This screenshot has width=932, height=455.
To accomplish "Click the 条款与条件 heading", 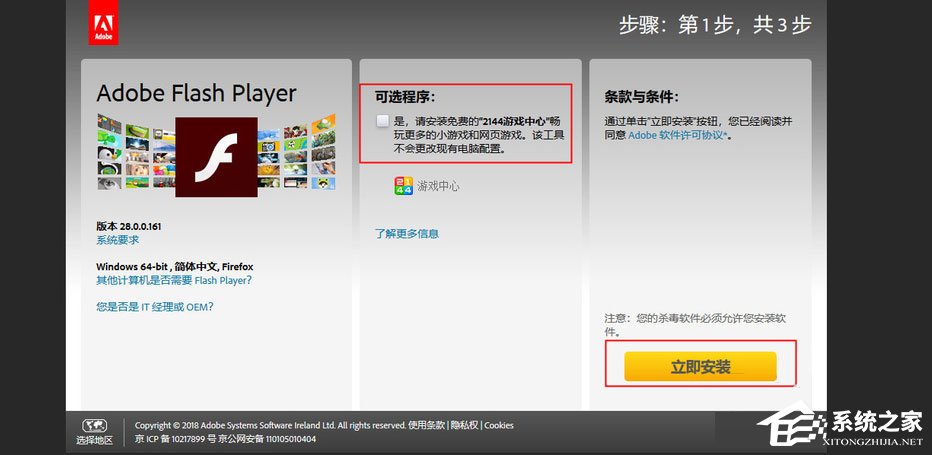I will click(x=641, y=96).
